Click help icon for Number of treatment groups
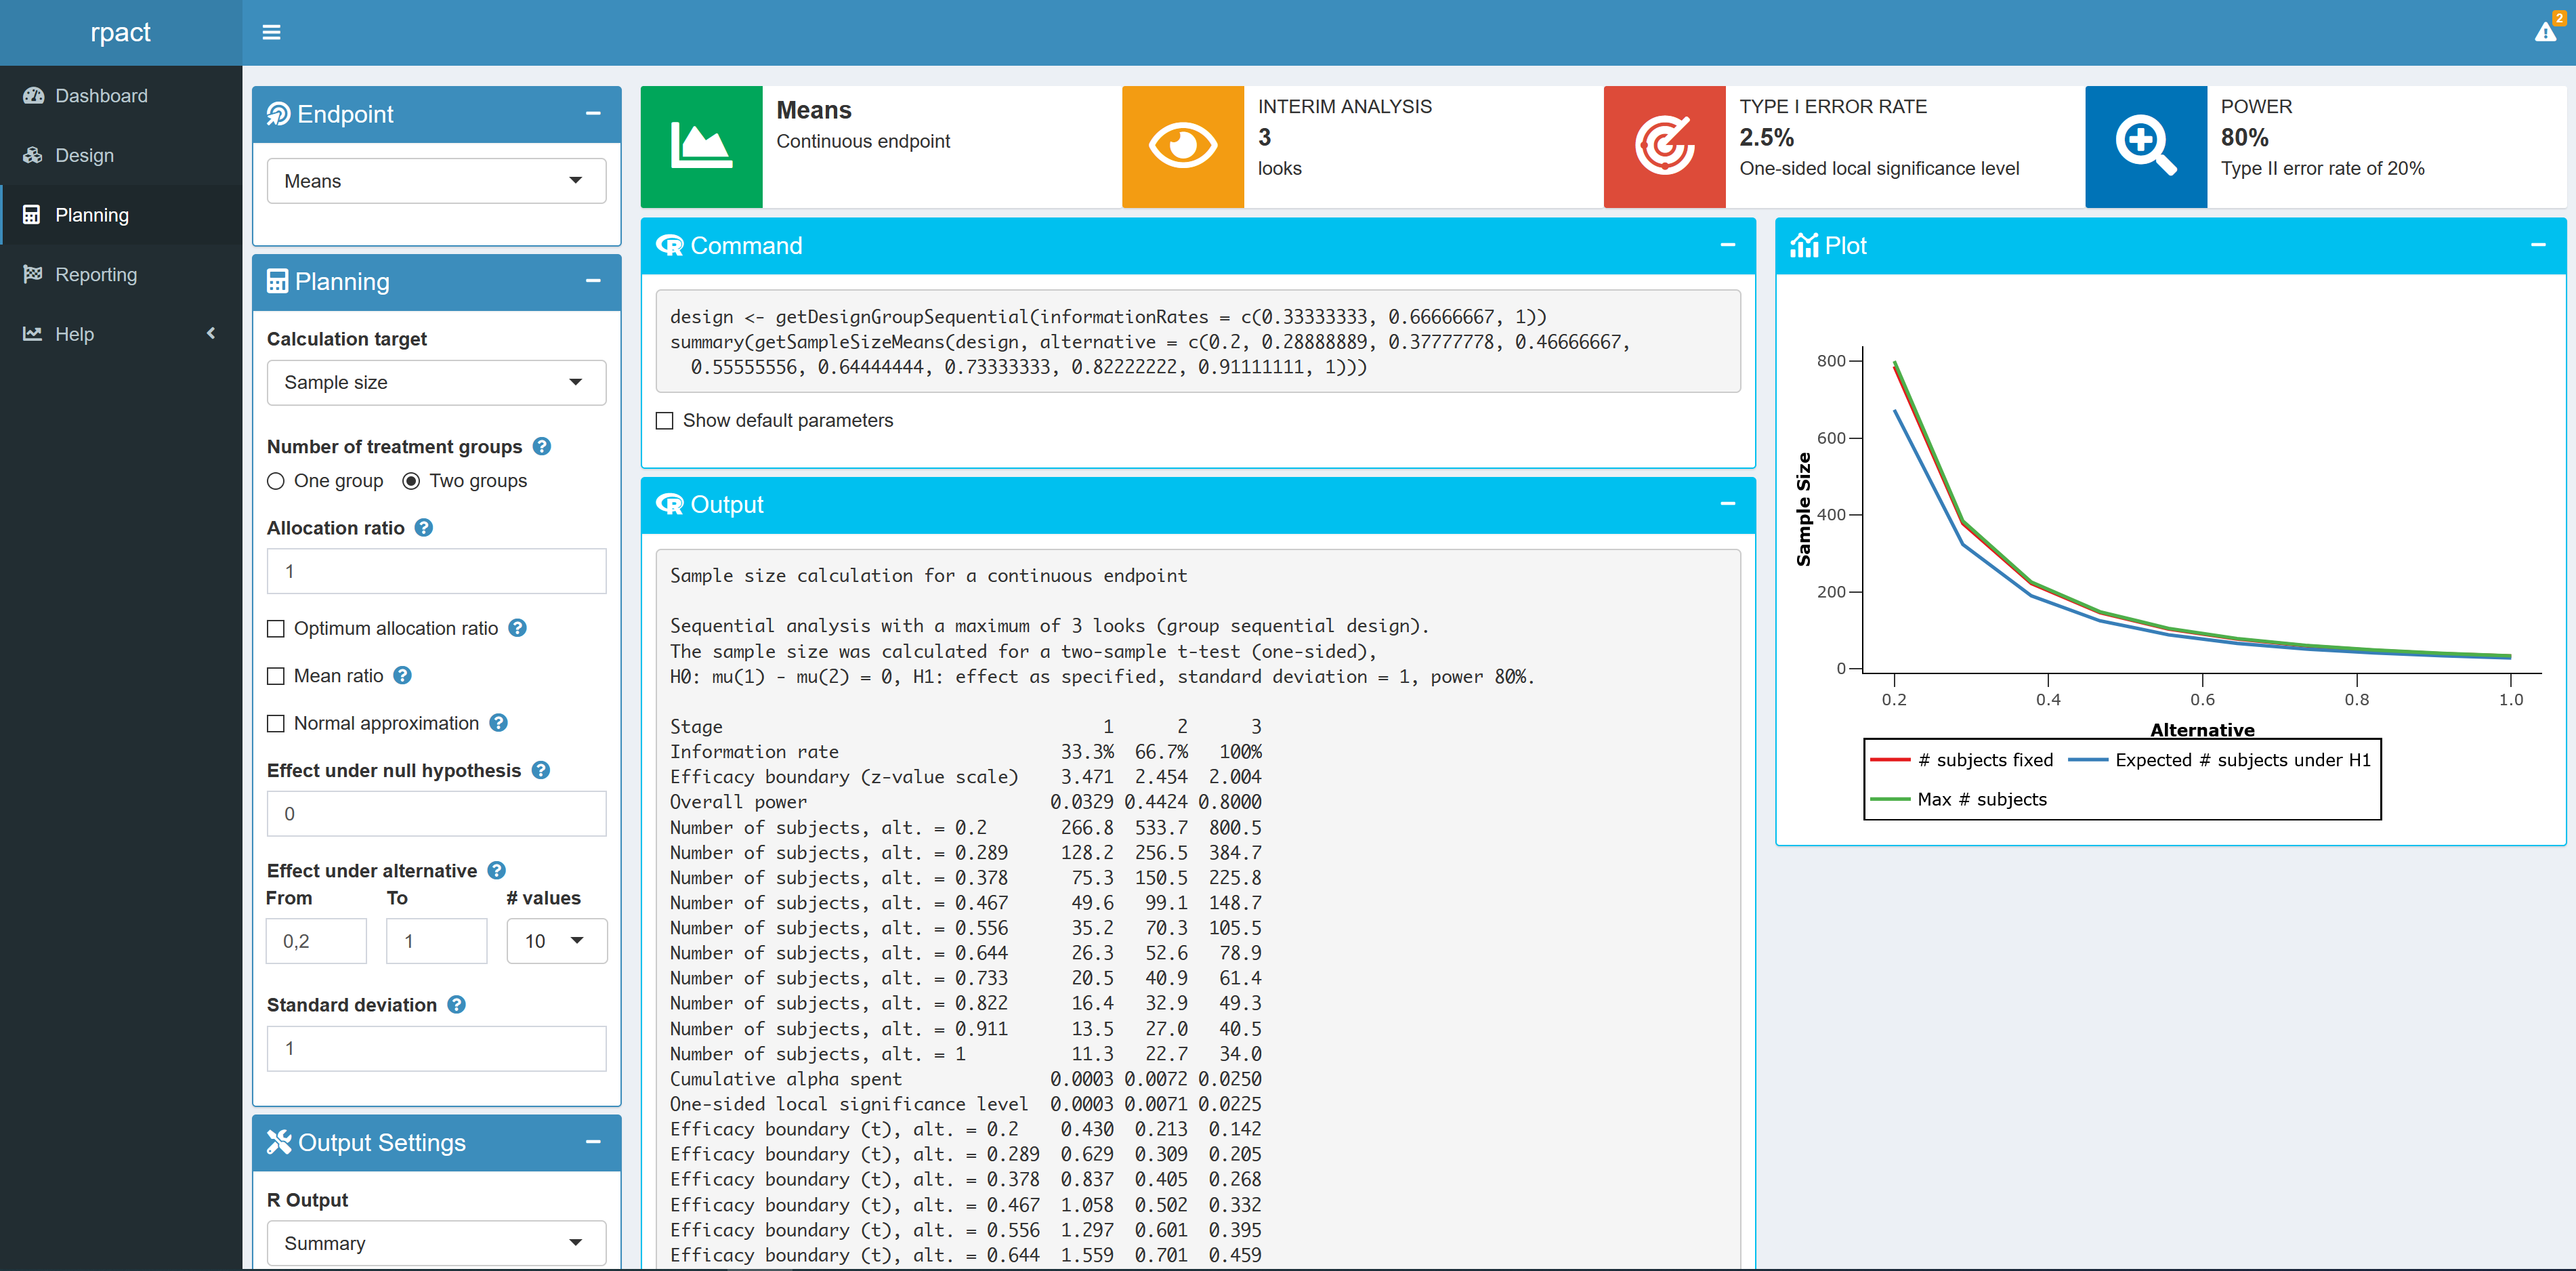Image resolution: width=2576 pixels, height=1271 pixels. 542,447
